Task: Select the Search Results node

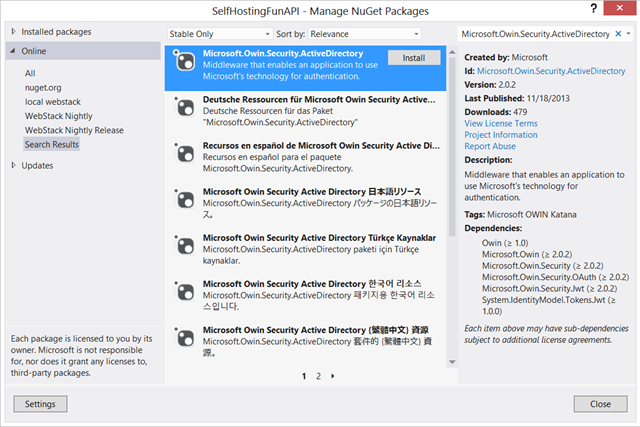Action: [x=51, y=145]
